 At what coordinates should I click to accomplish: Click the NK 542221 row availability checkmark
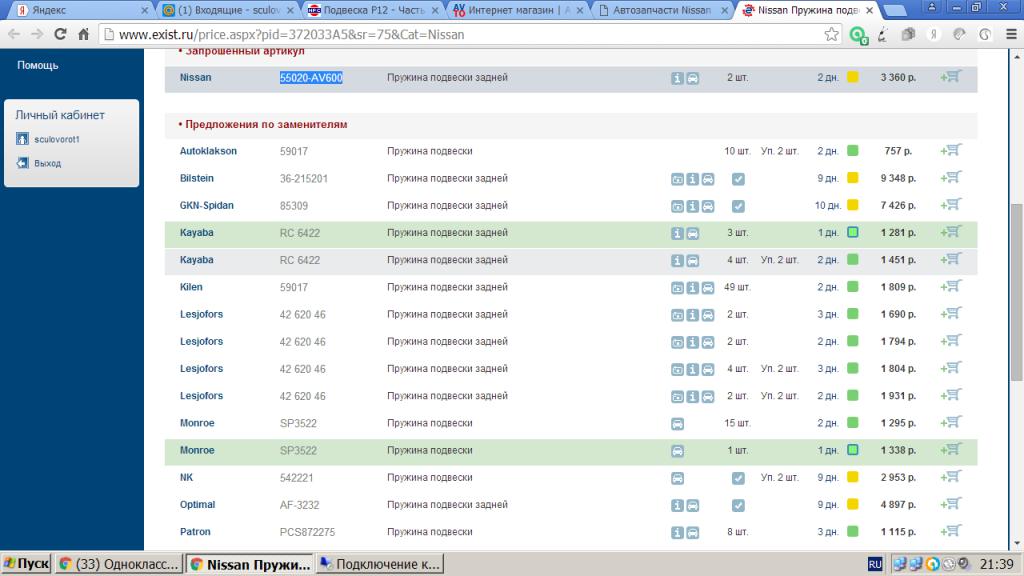738,479
